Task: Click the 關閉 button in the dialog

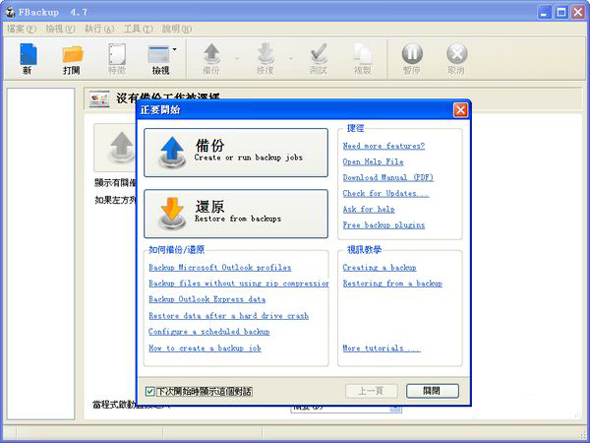Action: [x=432, y=391]
